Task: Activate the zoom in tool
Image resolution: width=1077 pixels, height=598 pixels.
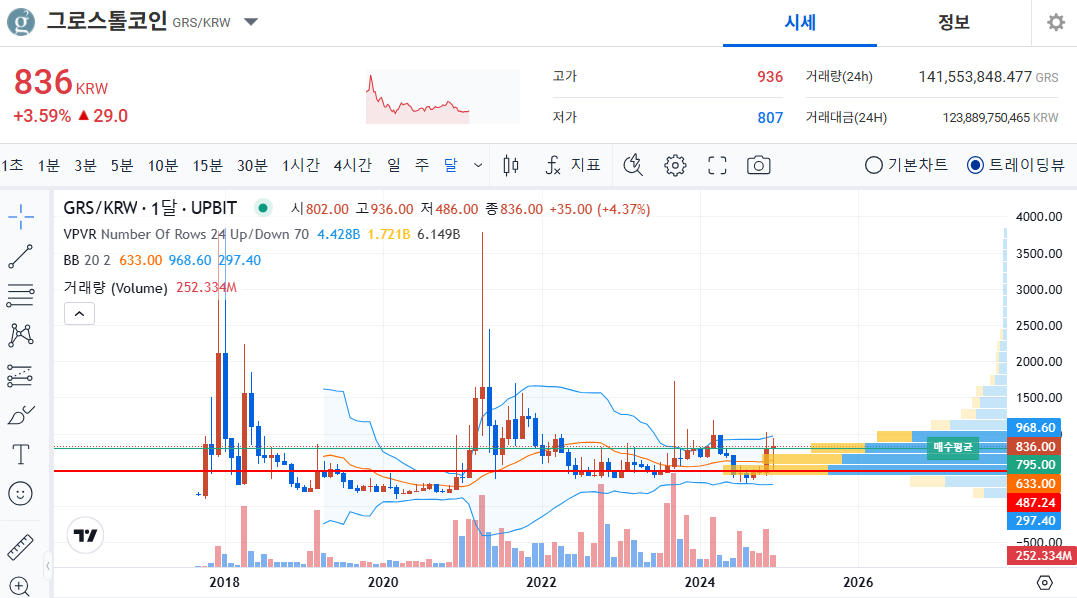Action: click(x=19, y=586)
